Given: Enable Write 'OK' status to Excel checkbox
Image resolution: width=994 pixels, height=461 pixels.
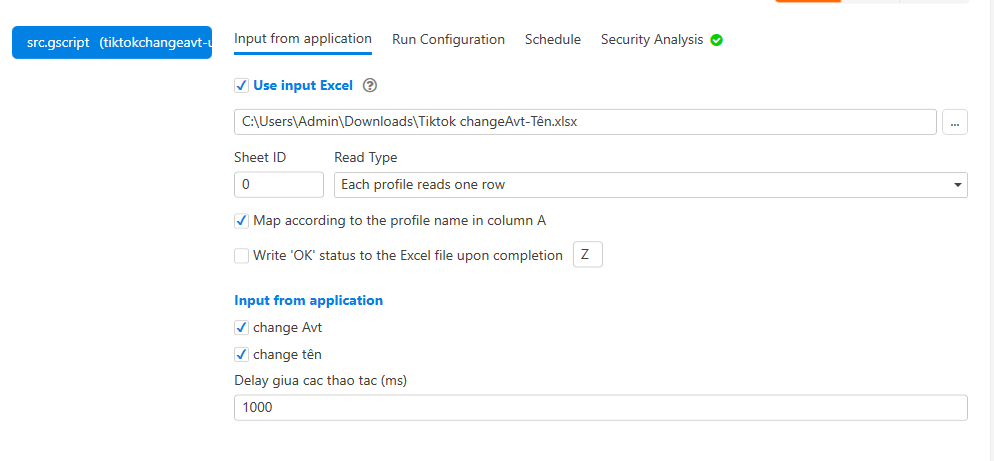Looking at the screenshot, I should point(241,256).
